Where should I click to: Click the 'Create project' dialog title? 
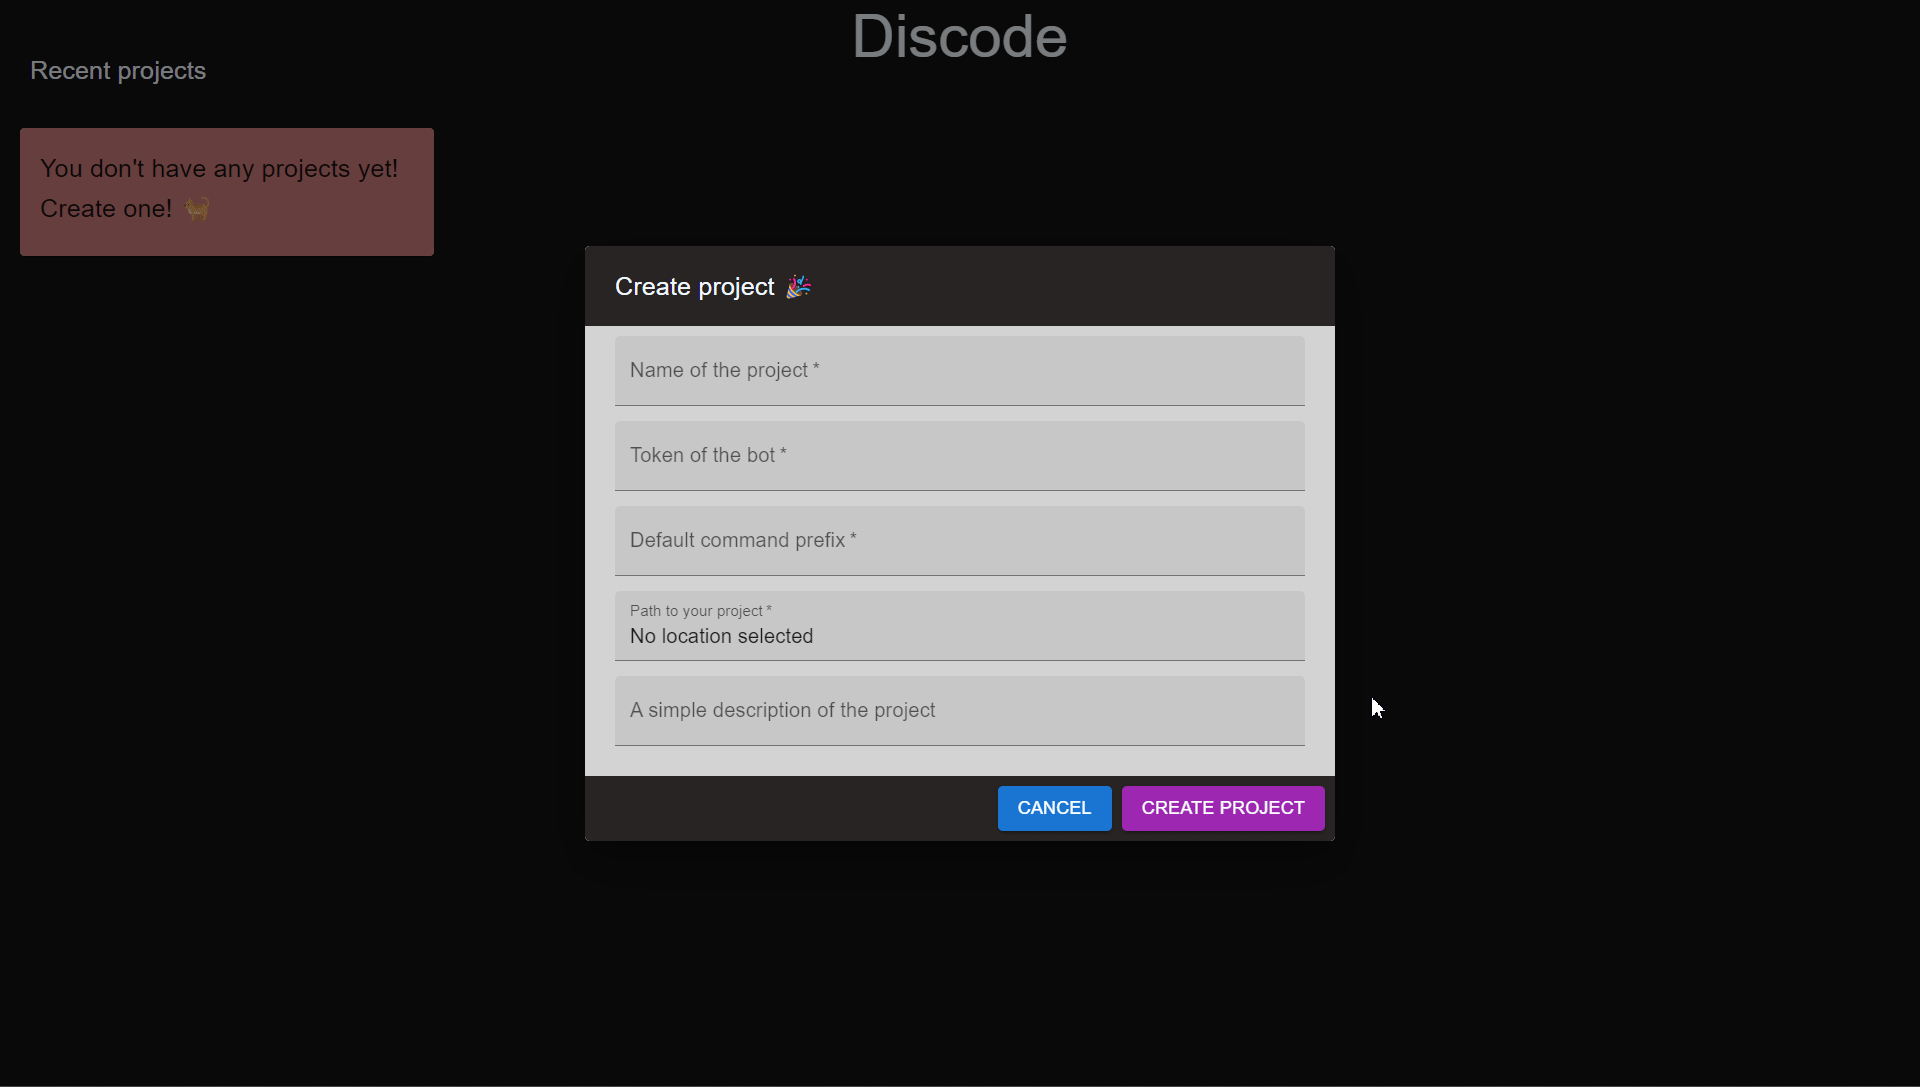[694, 287]
